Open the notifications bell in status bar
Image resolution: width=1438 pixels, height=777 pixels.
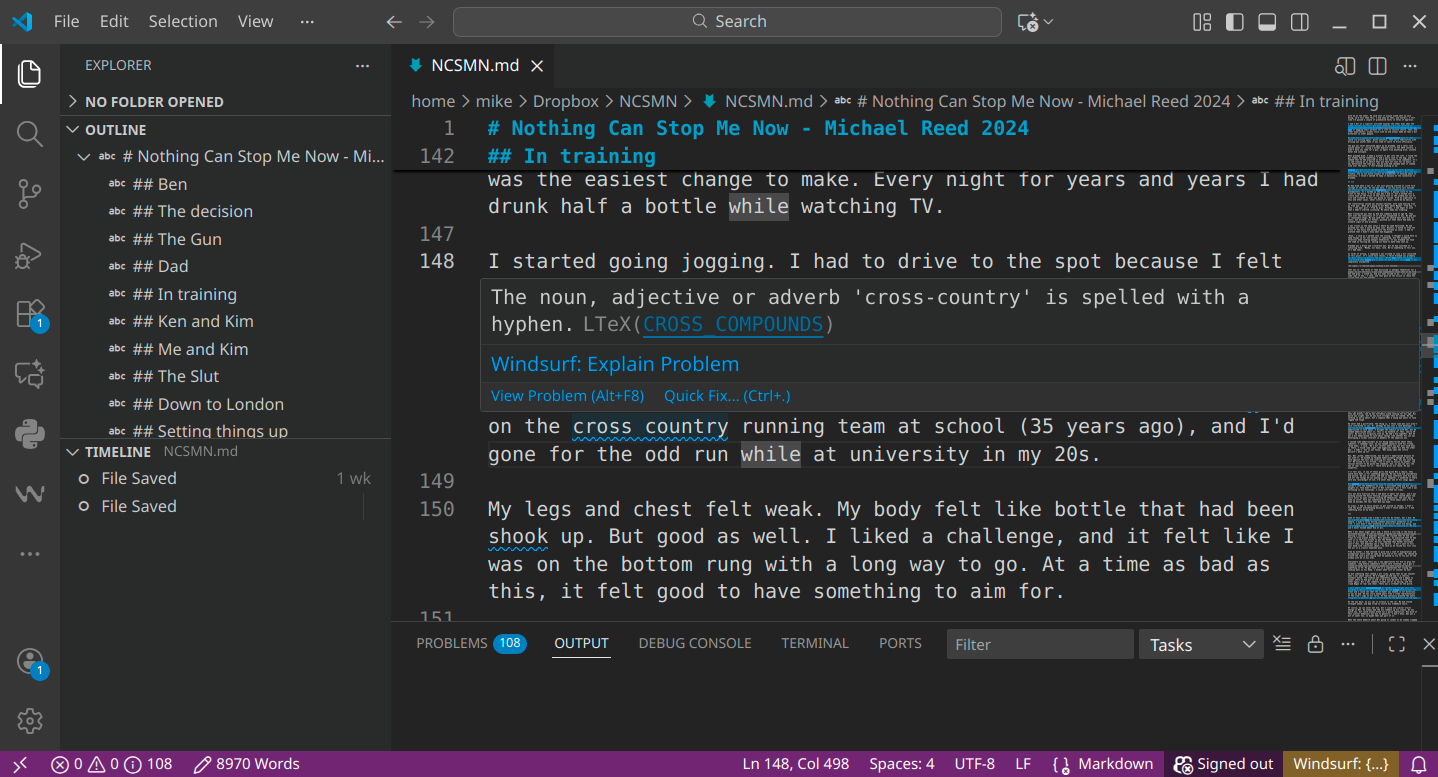click(1418, 764)
